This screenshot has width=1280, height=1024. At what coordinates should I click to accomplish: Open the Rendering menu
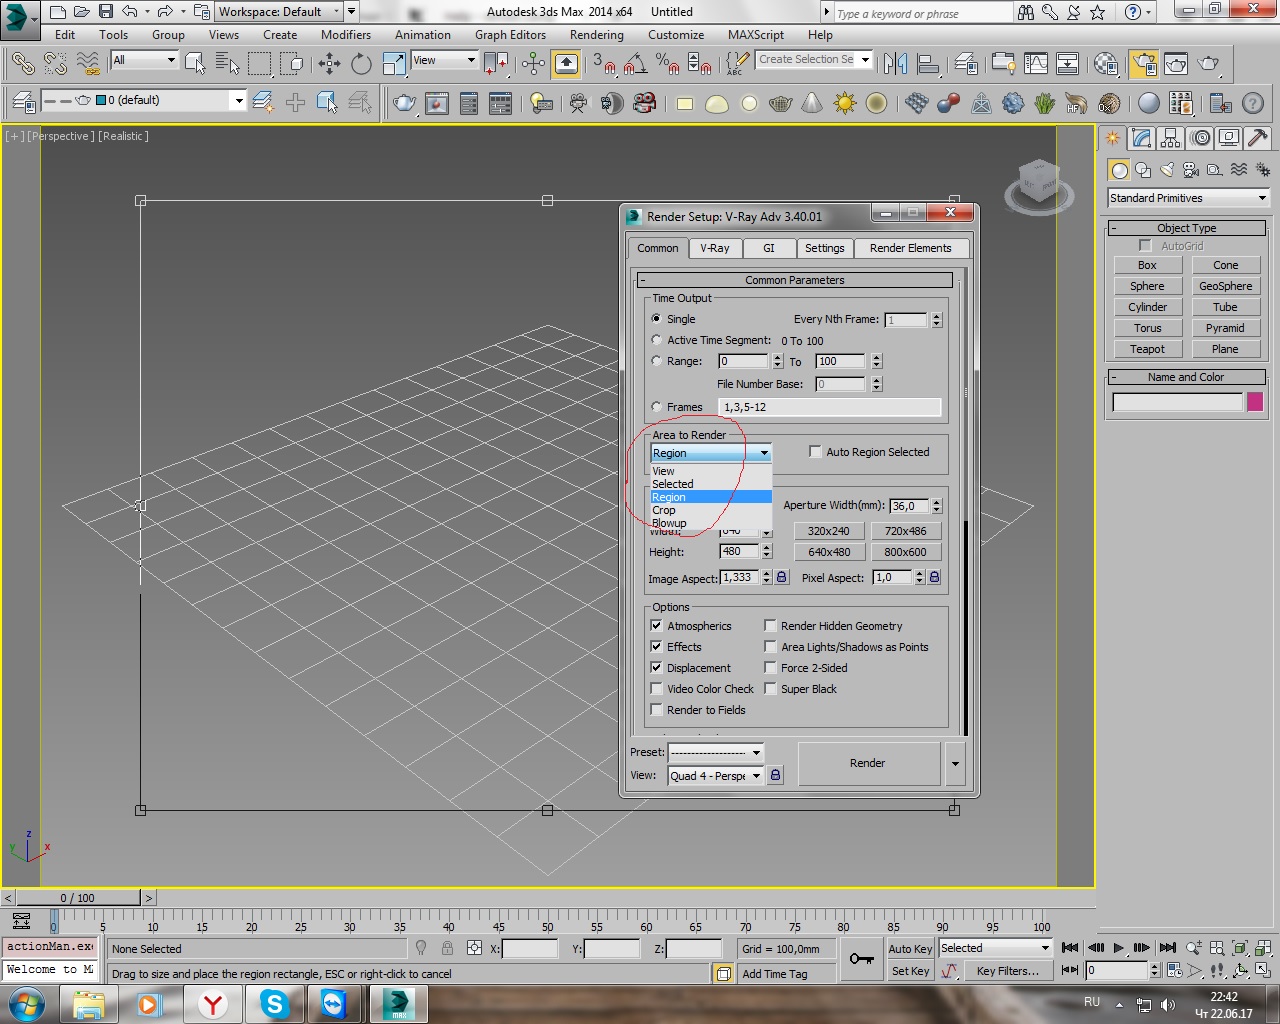(596, 34)
